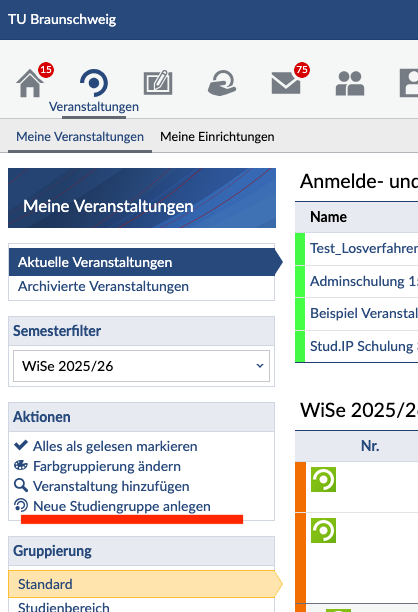This screenshot has width=418, height=612.
Task: Select Studienbereich grouping option
Action: 64,607
